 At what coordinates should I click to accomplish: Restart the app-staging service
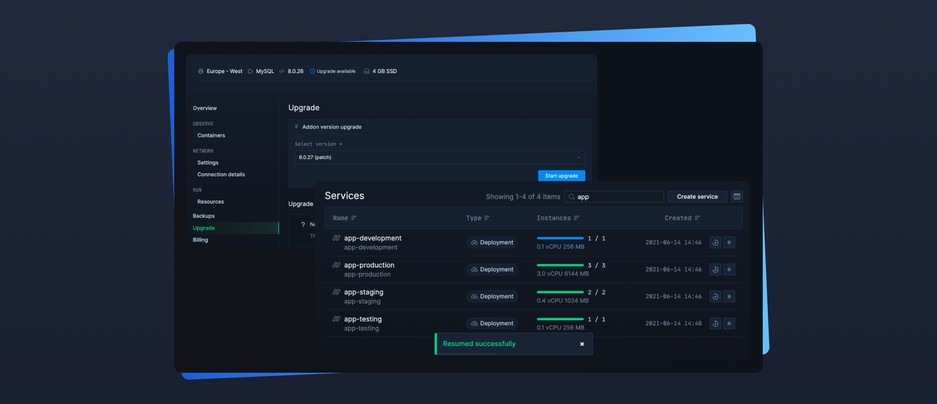tap(715, 296)
